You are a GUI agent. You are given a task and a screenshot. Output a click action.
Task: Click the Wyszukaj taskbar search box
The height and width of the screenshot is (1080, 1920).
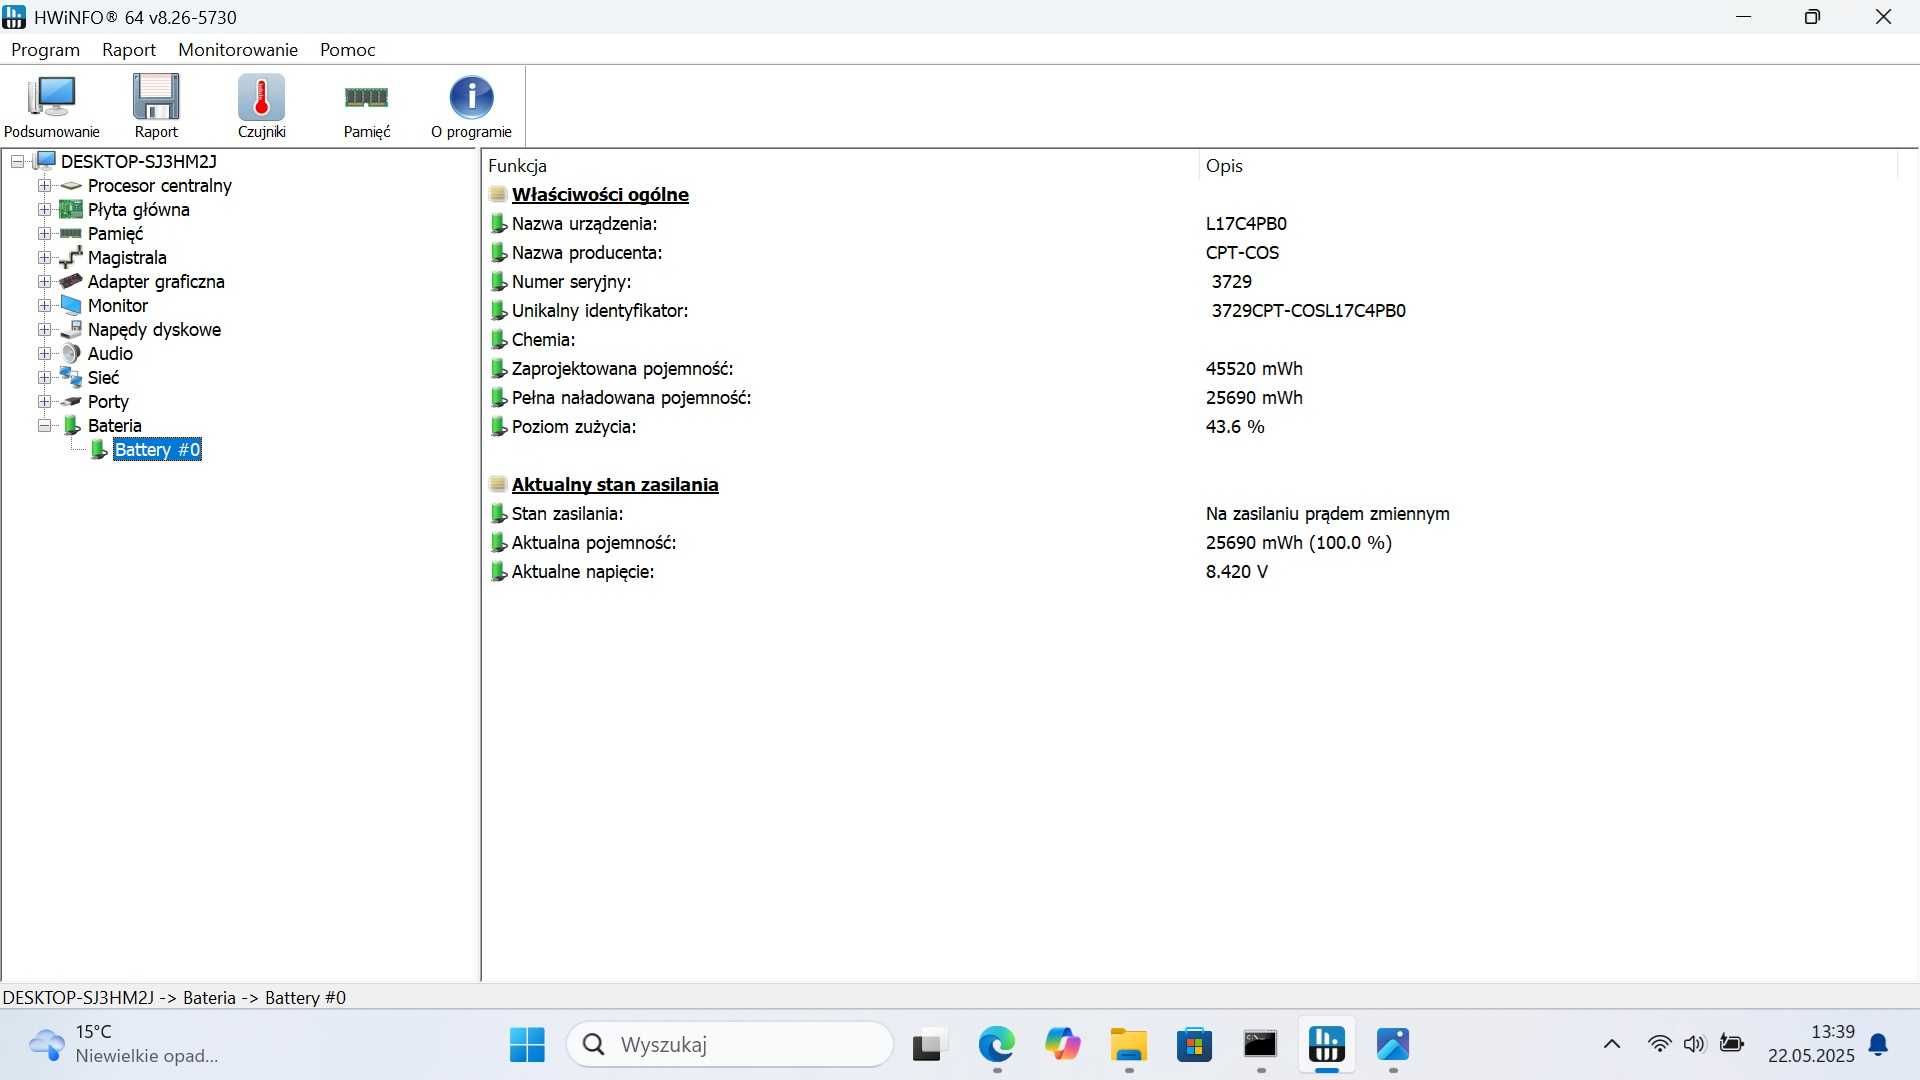pos(730,1045)
